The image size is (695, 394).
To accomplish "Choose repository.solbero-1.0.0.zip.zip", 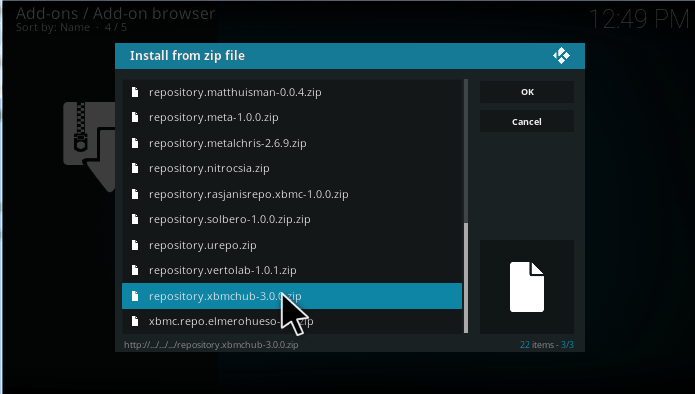I will pyautogui.click(x=292, y=219).
